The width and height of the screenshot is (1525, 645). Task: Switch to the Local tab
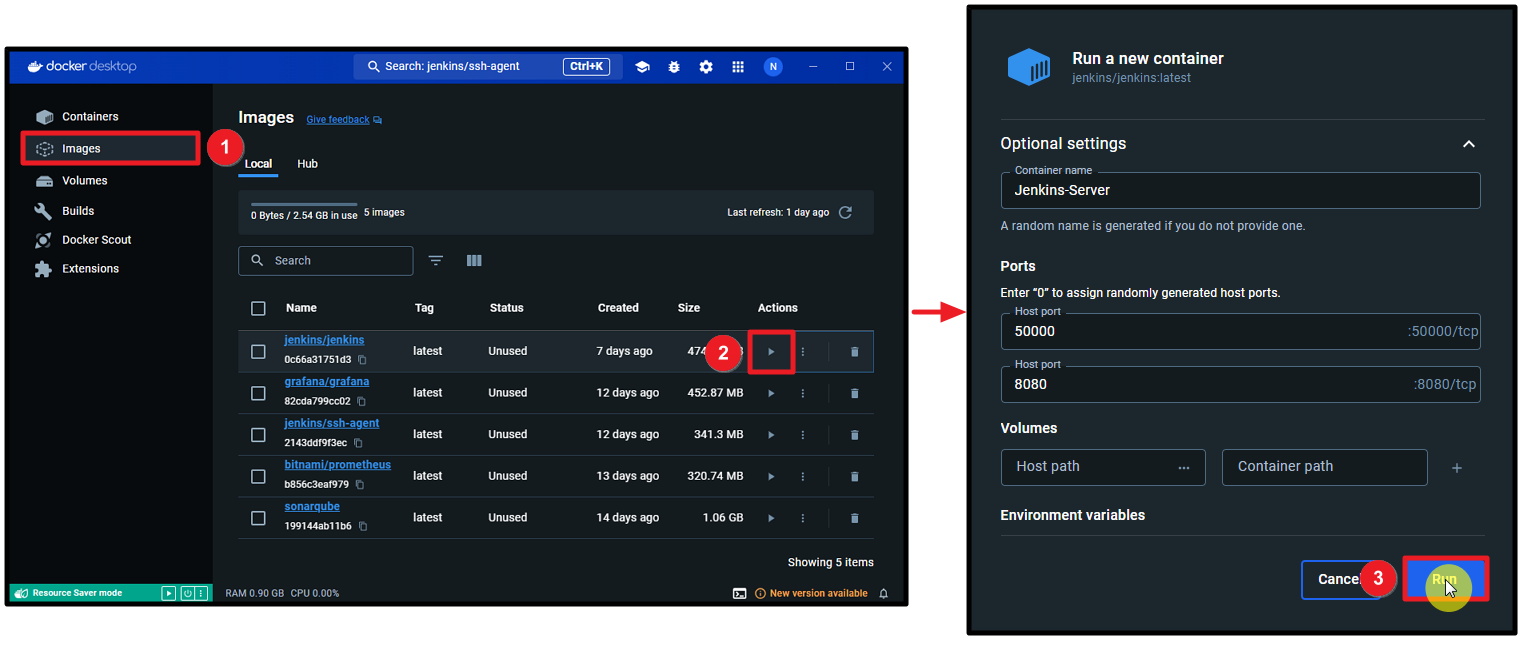click(x=258, y=164)
